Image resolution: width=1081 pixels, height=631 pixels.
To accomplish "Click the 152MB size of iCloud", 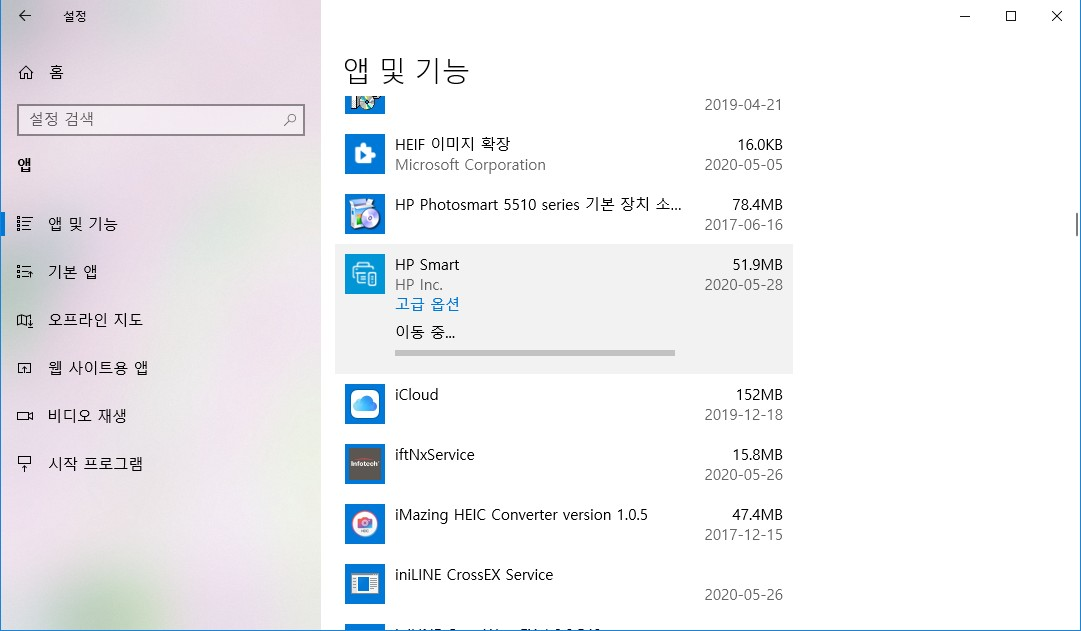I will coord(759,394).
